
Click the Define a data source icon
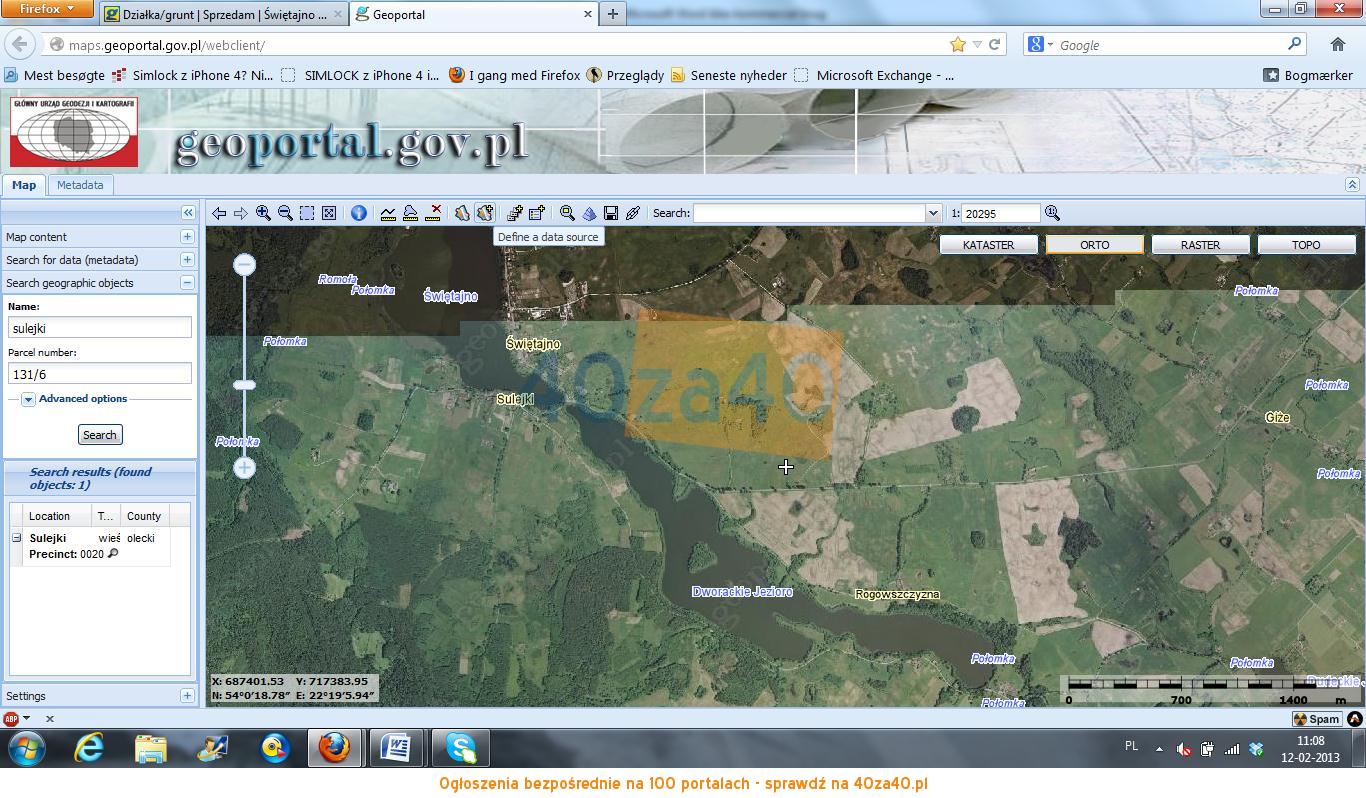(x=485, y=213)
